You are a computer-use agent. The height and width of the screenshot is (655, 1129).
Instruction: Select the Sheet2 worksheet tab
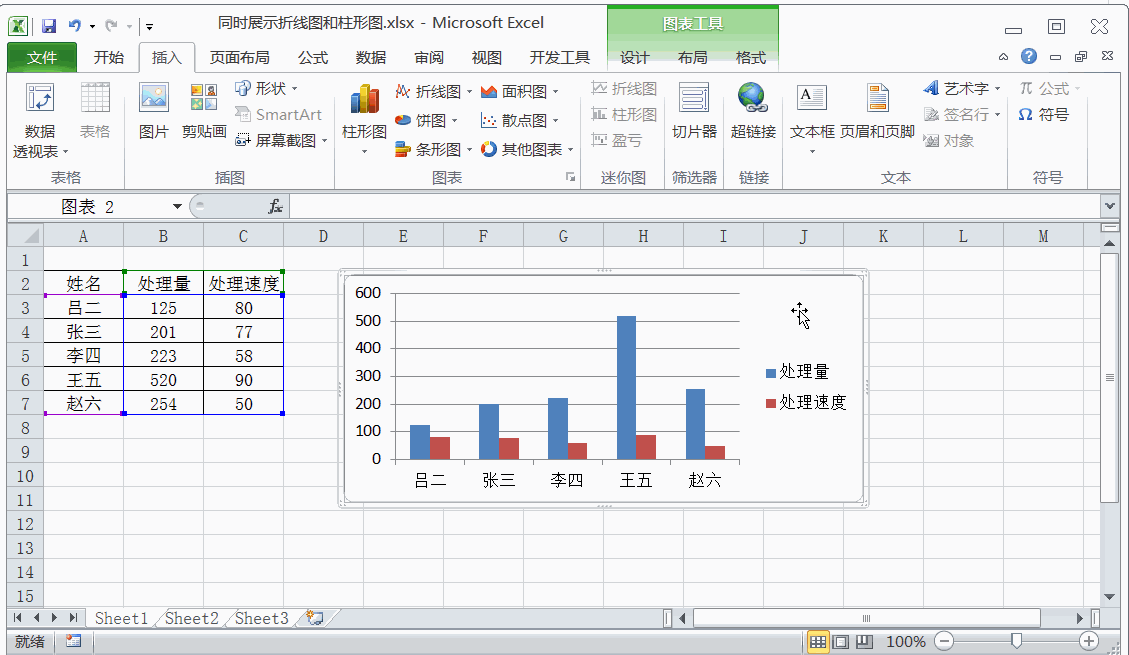coord(192,618)
